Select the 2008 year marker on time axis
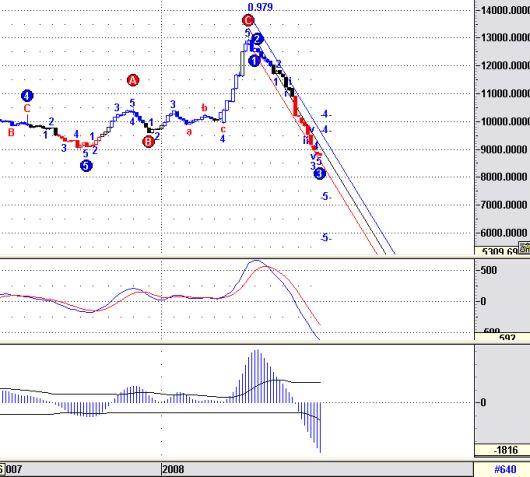Viewport: 530px width, 477px height. tap(173, 469)
